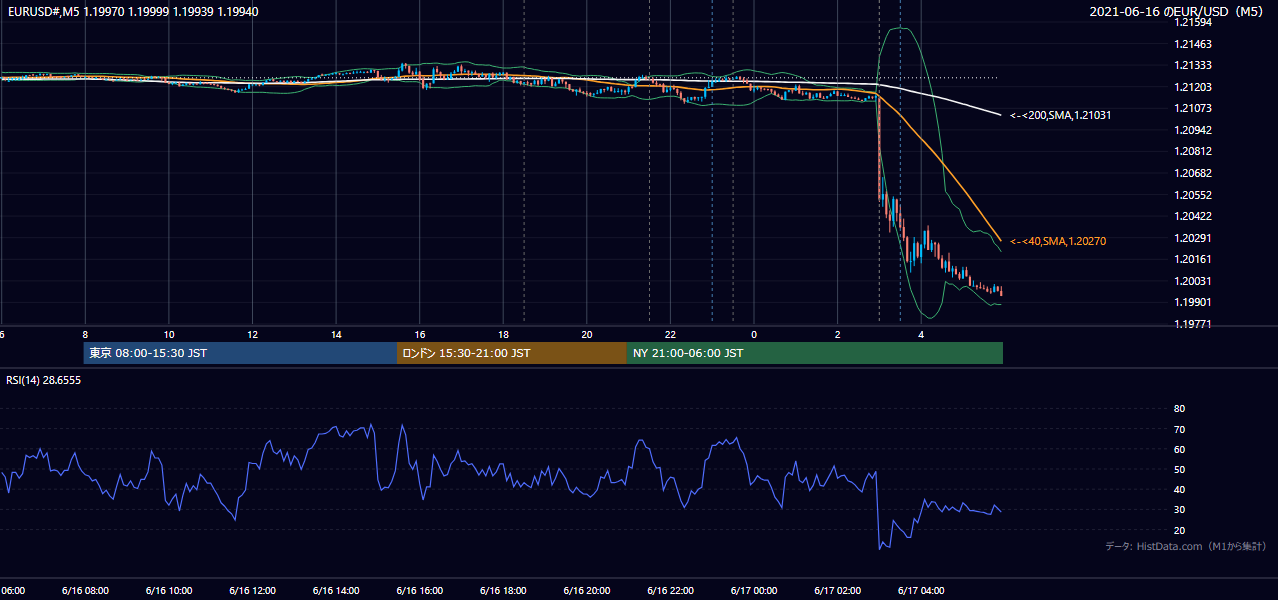This screenshot has height=600, width=1278.
Task: Click the 1.20812 price axis label
Action: 1192,151
